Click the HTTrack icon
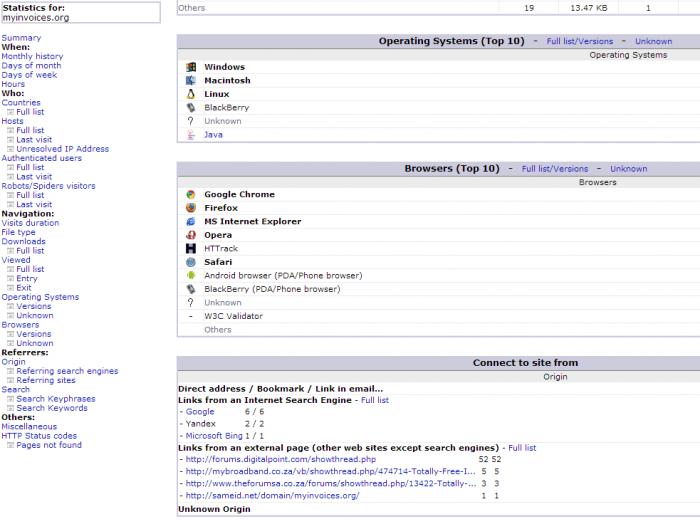Image resolution: width=700 pixels, height=524 pixels. tap(191, 249)
